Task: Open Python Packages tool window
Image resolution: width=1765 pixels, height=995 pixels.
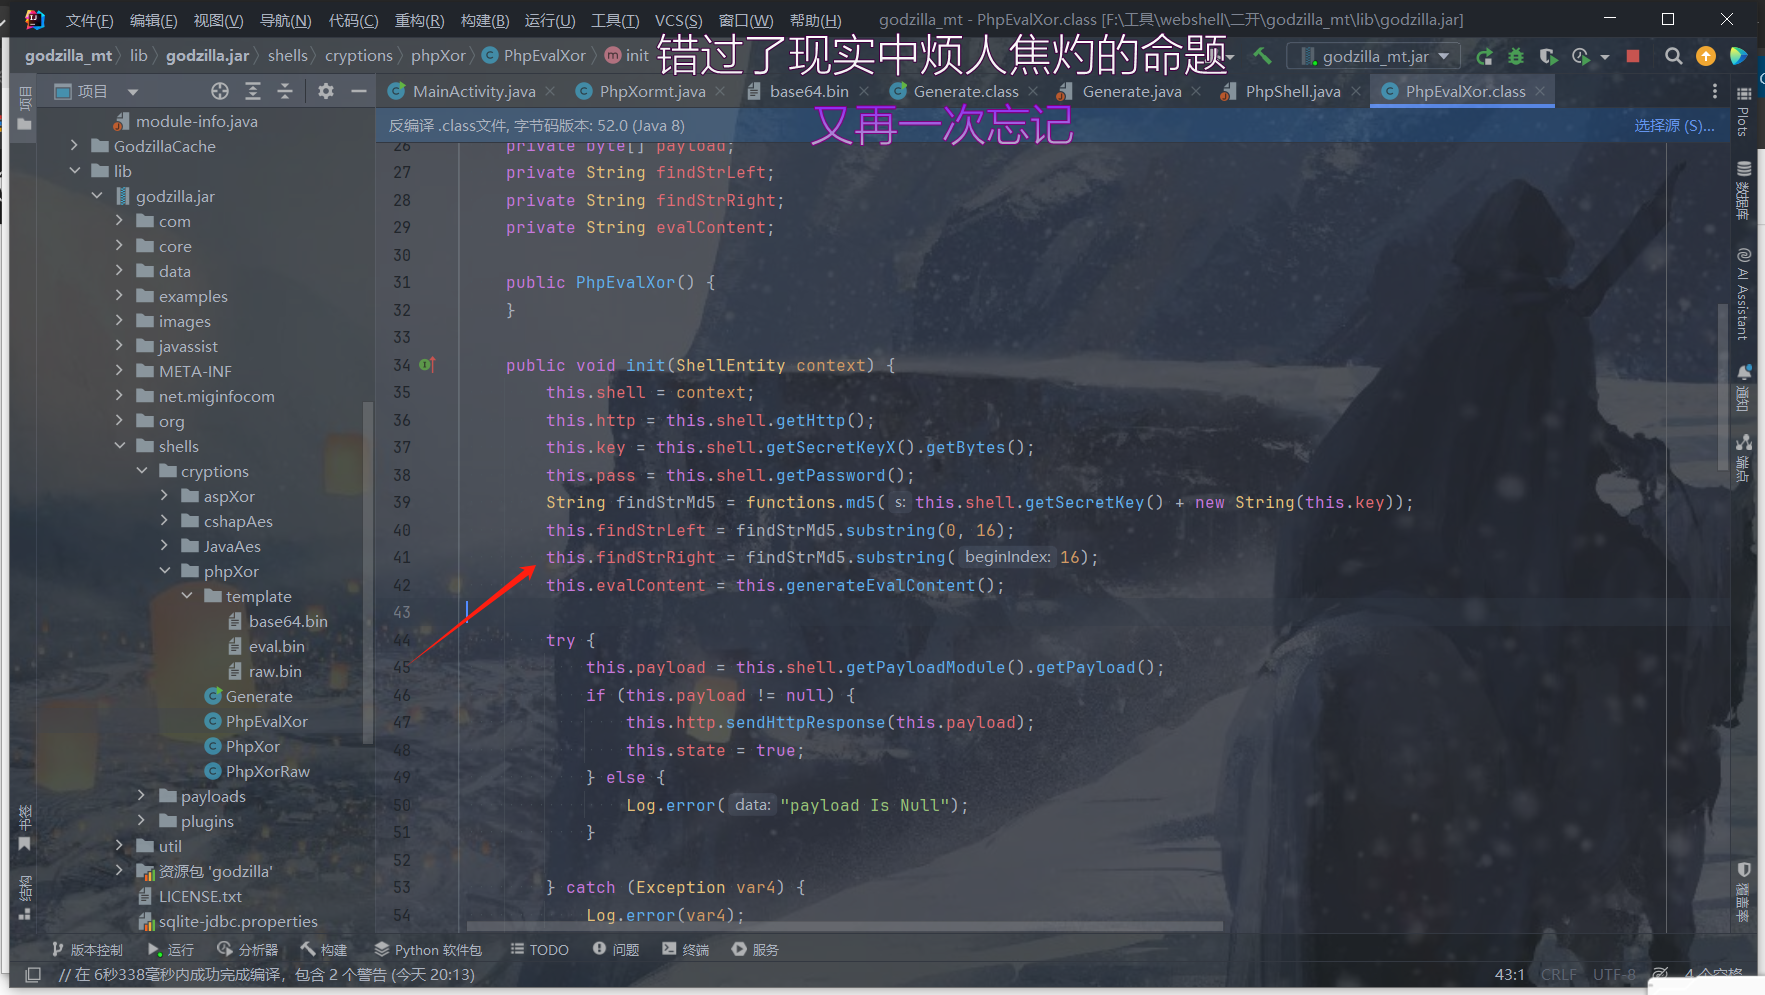Action: [428, 950]
